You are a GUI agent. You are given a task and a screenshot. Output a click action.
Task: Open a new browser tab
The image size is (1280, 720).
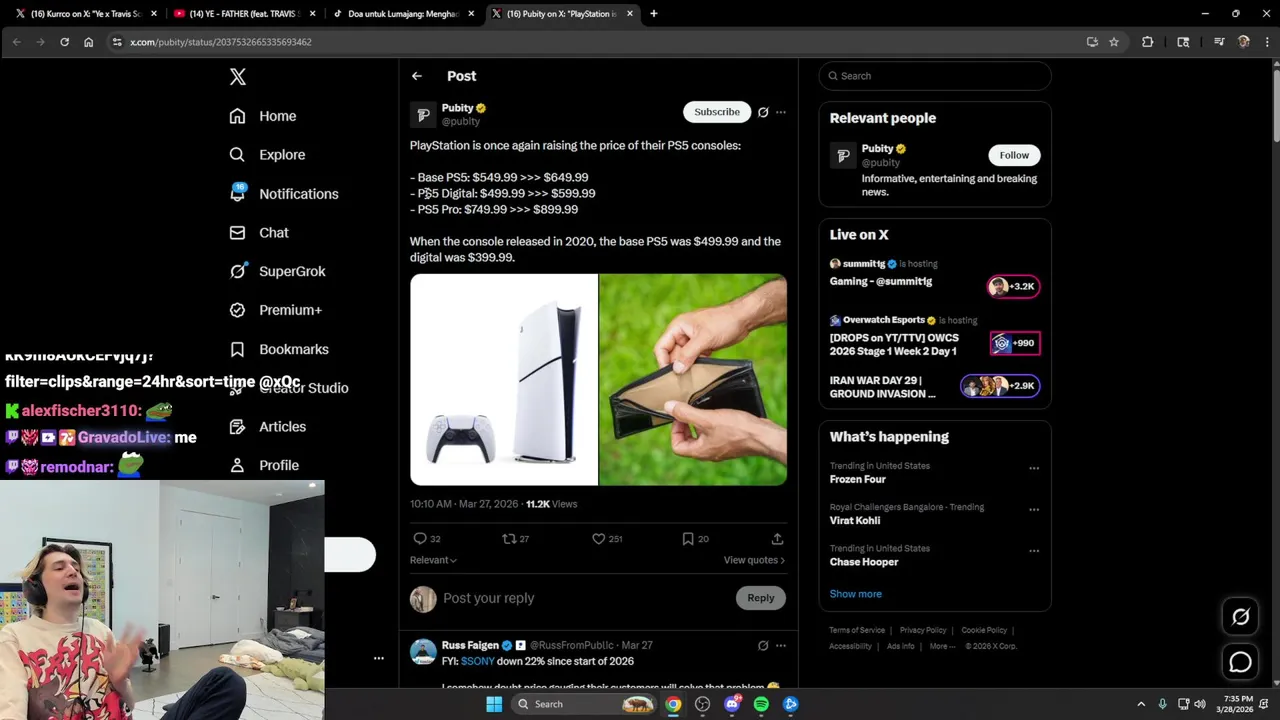pyautogui.click(x=654, y=14)
